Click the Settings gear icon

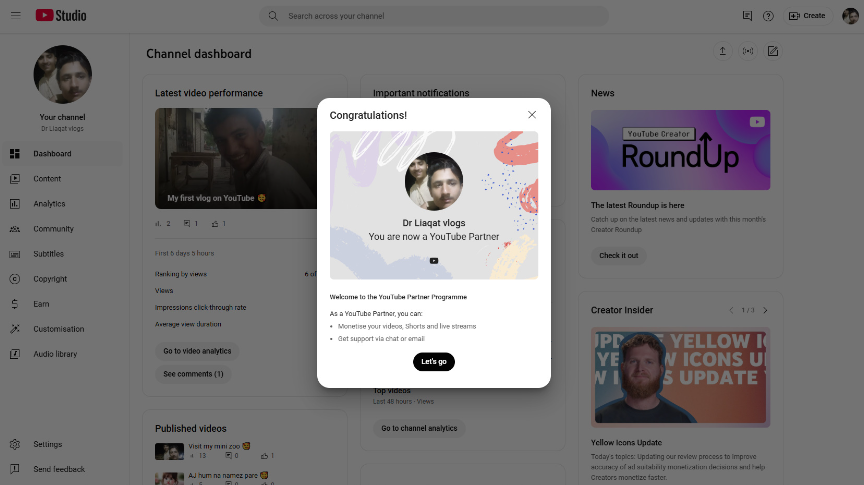click(15, 444)
